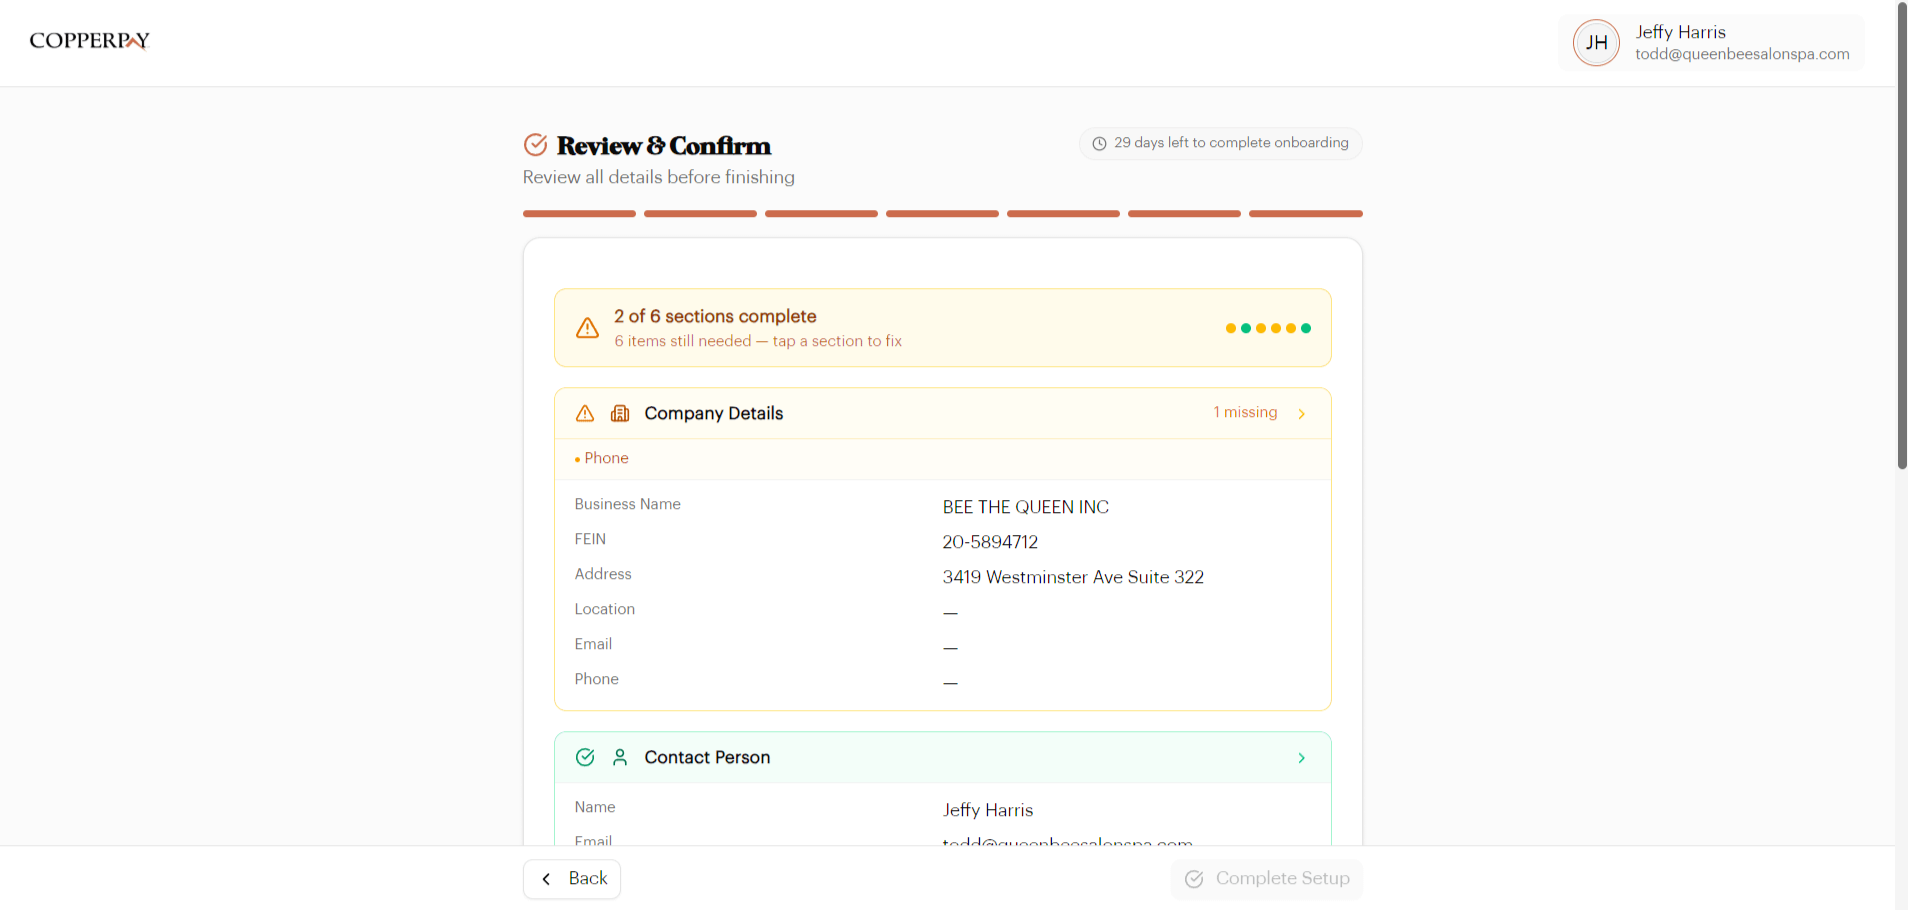Click the checkmark icon beside Review & Confirm heading
1908x910 pixels.
click(x=535, y=144)
